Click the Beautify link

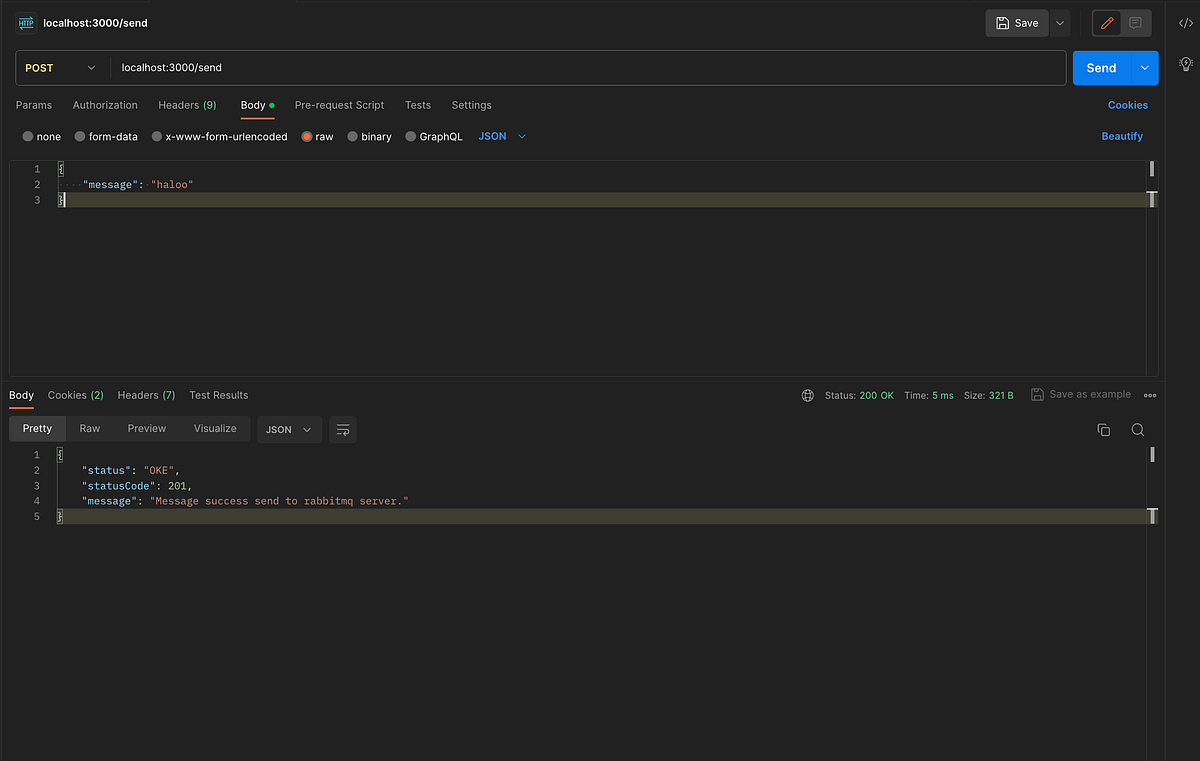point(1122,136)
